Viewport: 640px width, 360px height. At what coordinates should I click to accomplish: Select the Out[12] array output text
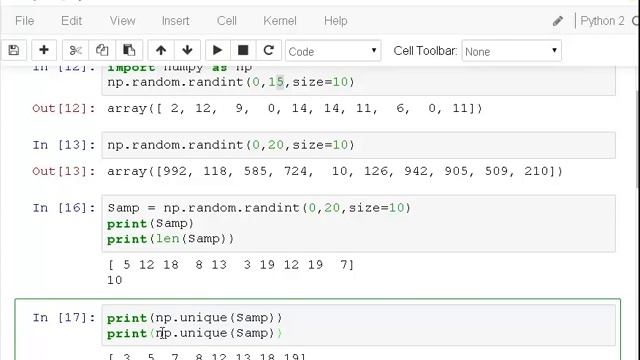(295, 109)
